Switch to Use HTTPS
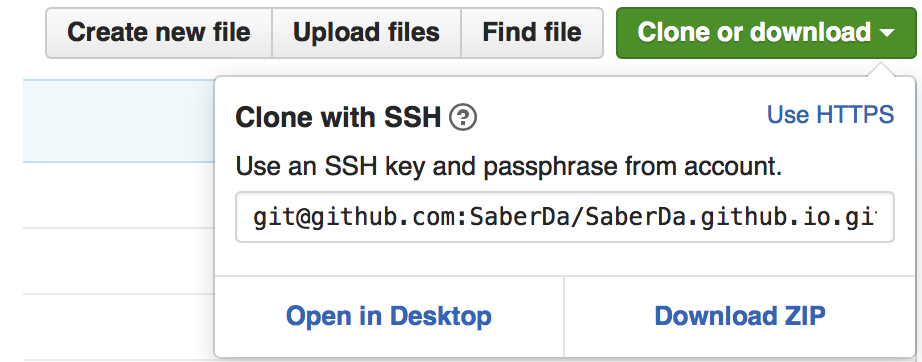 pyautogui.click(x=831, y=114)
